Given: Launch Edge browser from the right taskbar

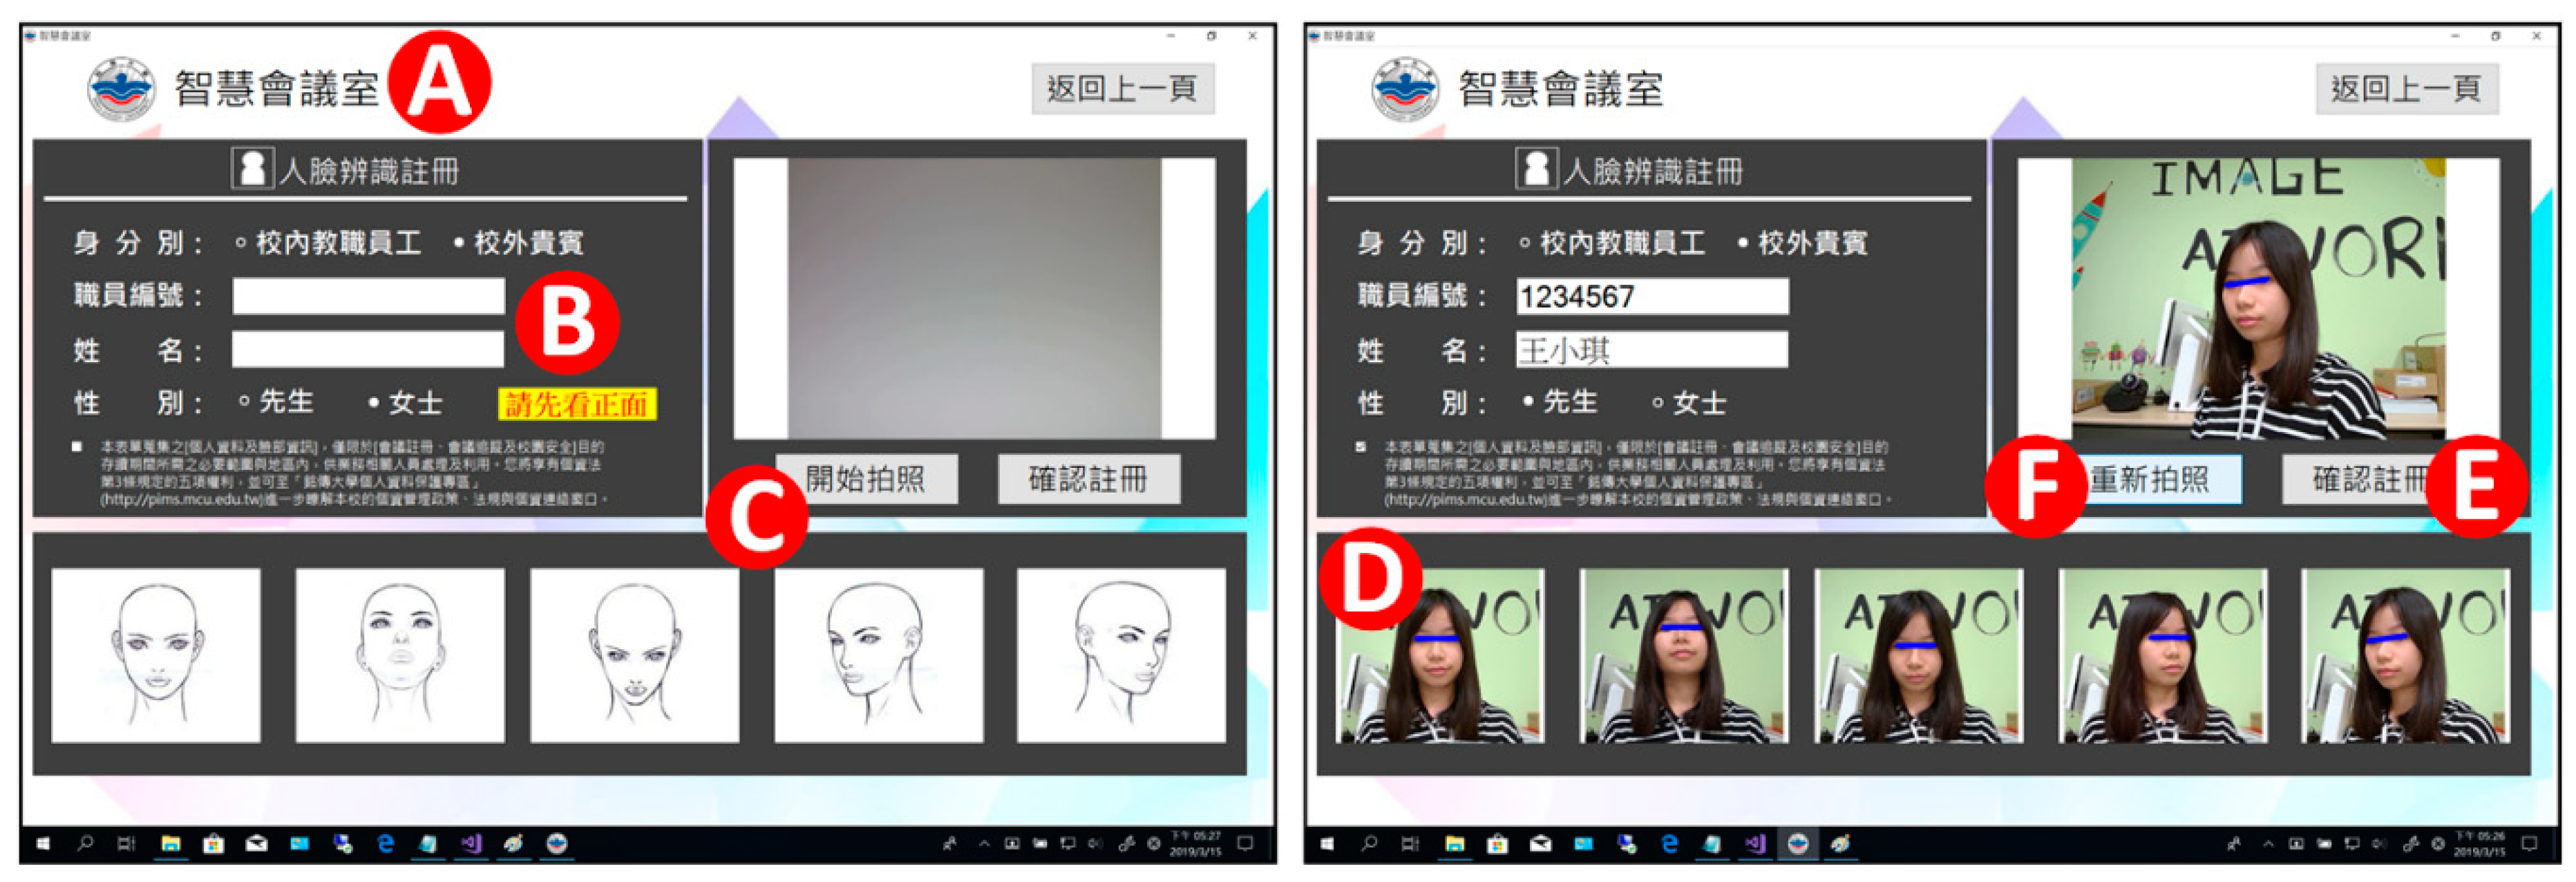Looking at the screenshot, I should coord(1669,843).
